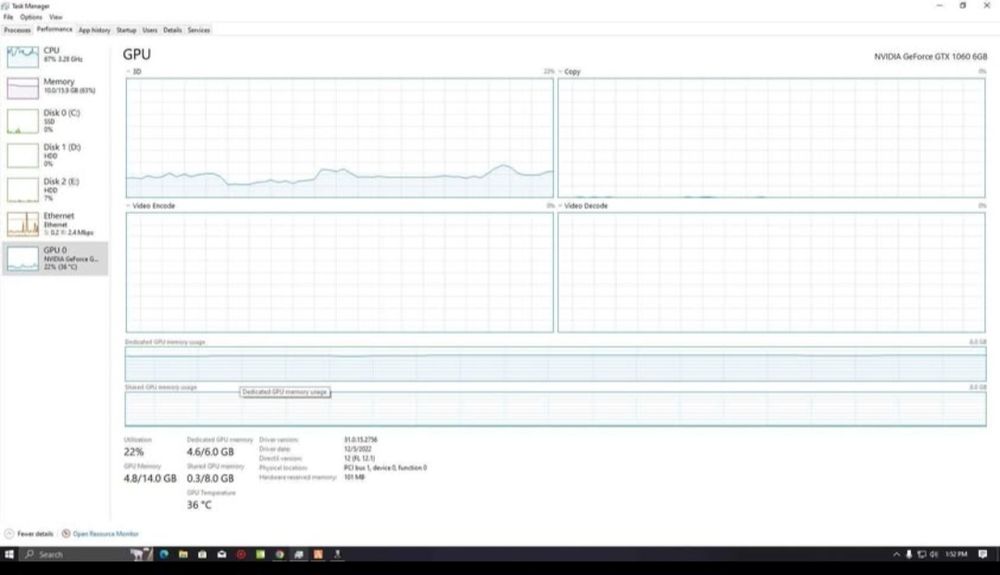1000x575 pixels.
Task: Switch to the App history tab
Action: click(x=94, y=30)
